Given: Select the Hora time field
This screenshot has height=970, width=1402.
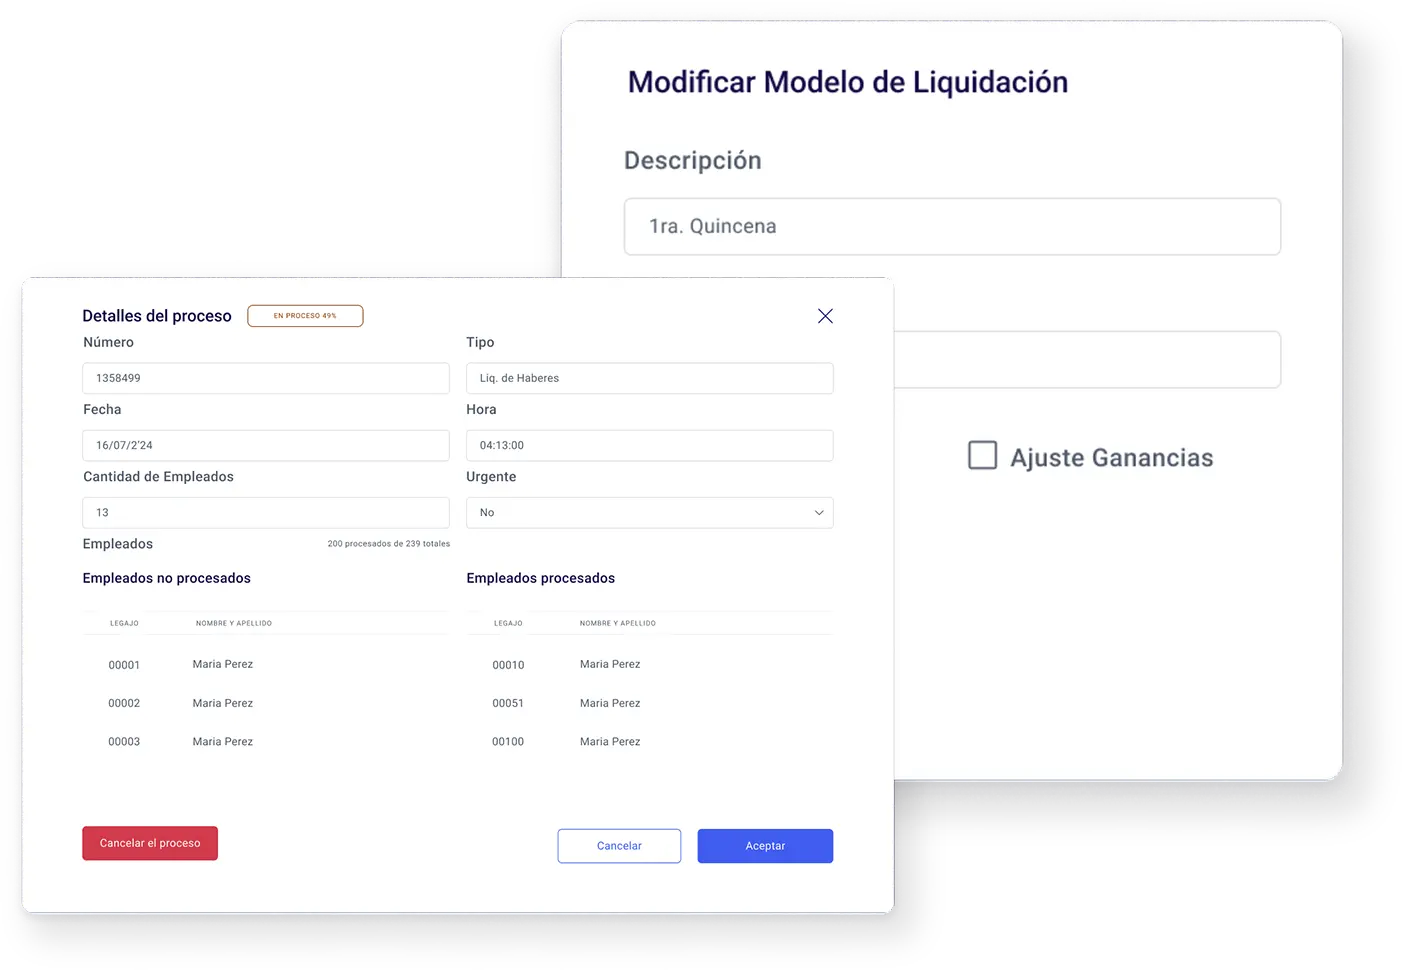Looking at the screenshot, I should coord(649,445).
